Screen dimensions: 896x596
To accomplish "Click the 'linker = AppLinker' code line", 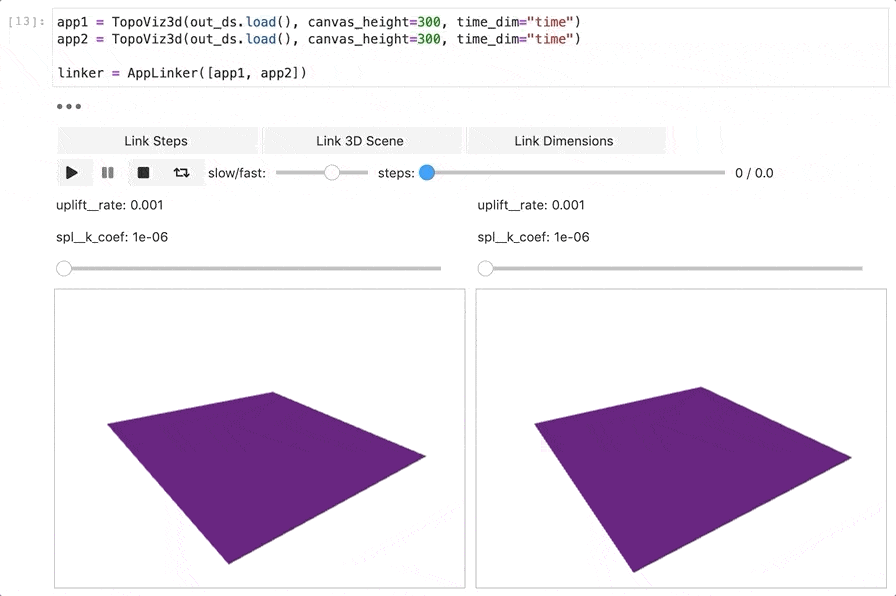I will click(182, 73).
